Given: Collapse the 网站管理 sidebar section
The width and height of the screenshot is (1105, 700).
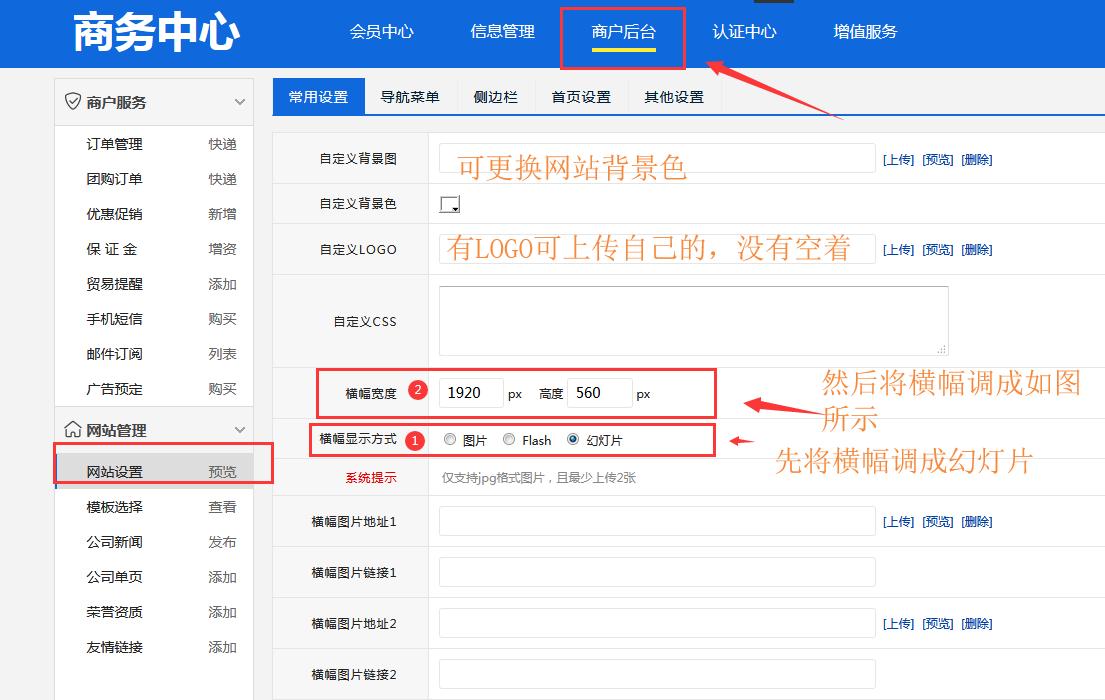Looking at the screenshot, I should (x=239, y=428).
